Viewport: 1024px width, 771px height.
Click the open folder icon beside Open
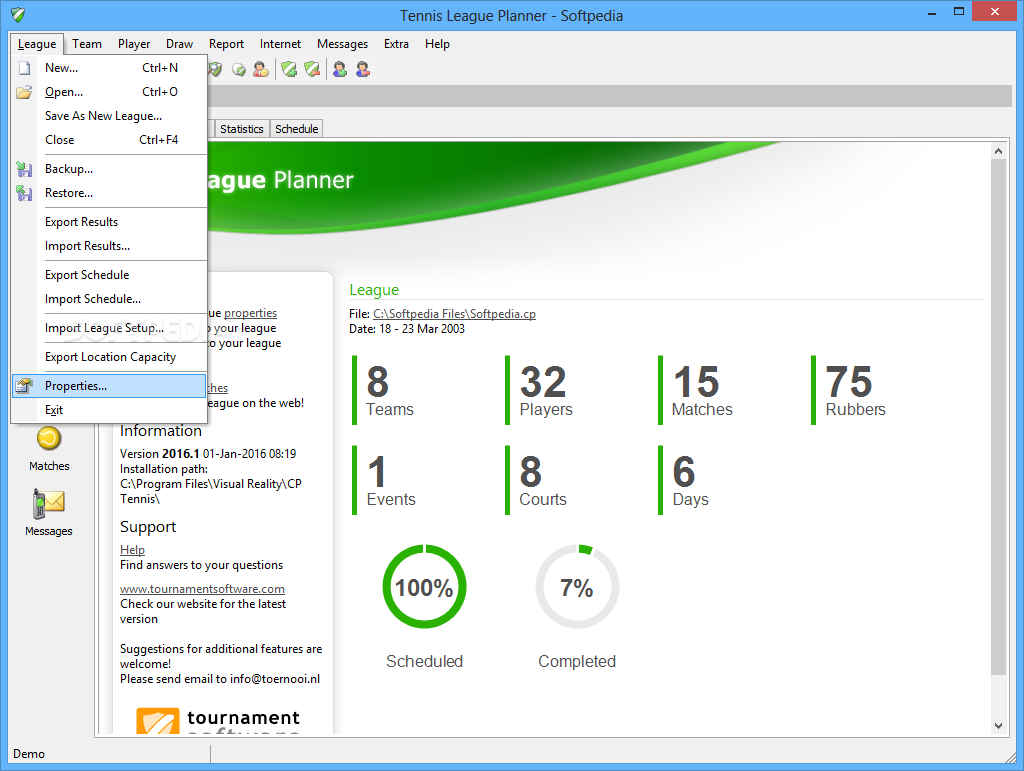[x=24, y=92]
